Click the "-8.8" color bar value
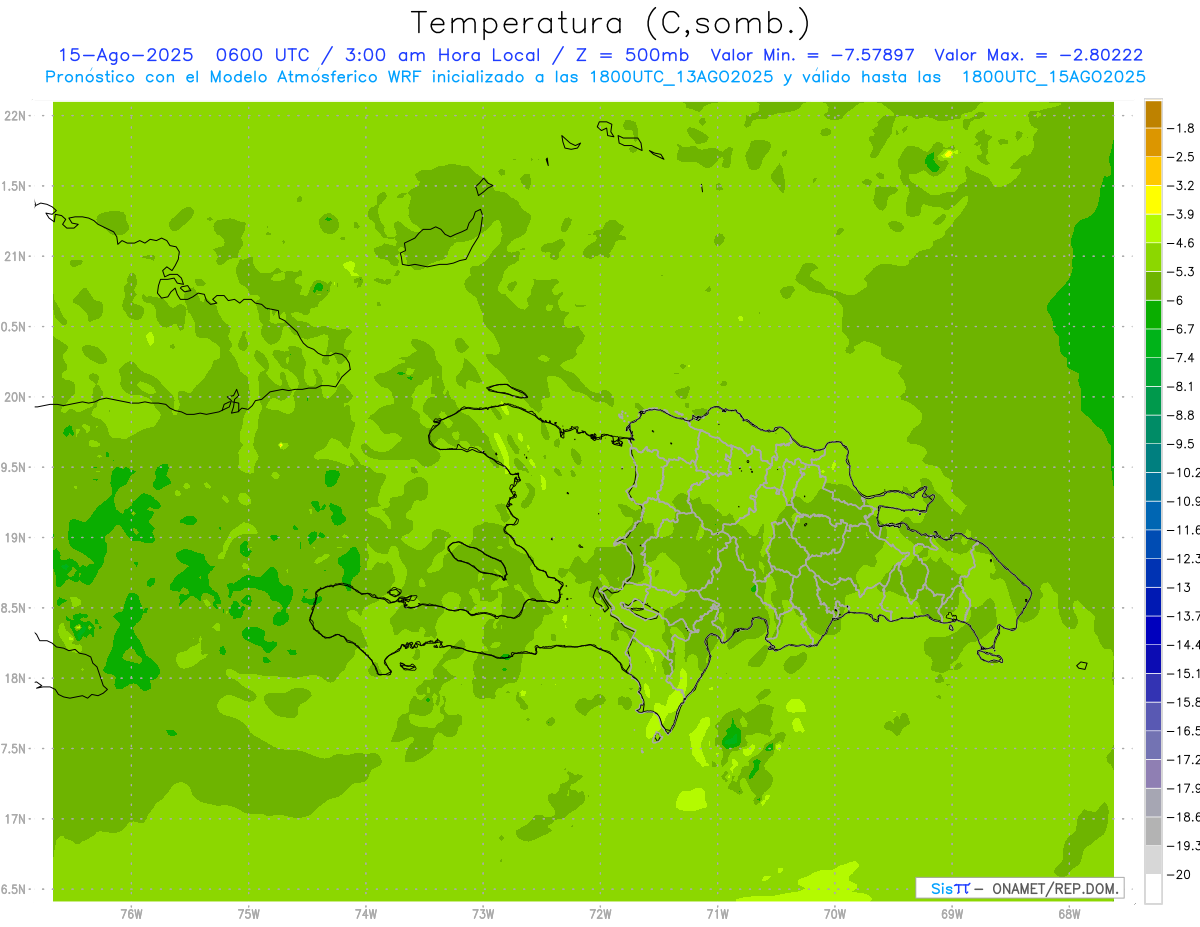This screenshot has height=927, width=1200. 1183,415
